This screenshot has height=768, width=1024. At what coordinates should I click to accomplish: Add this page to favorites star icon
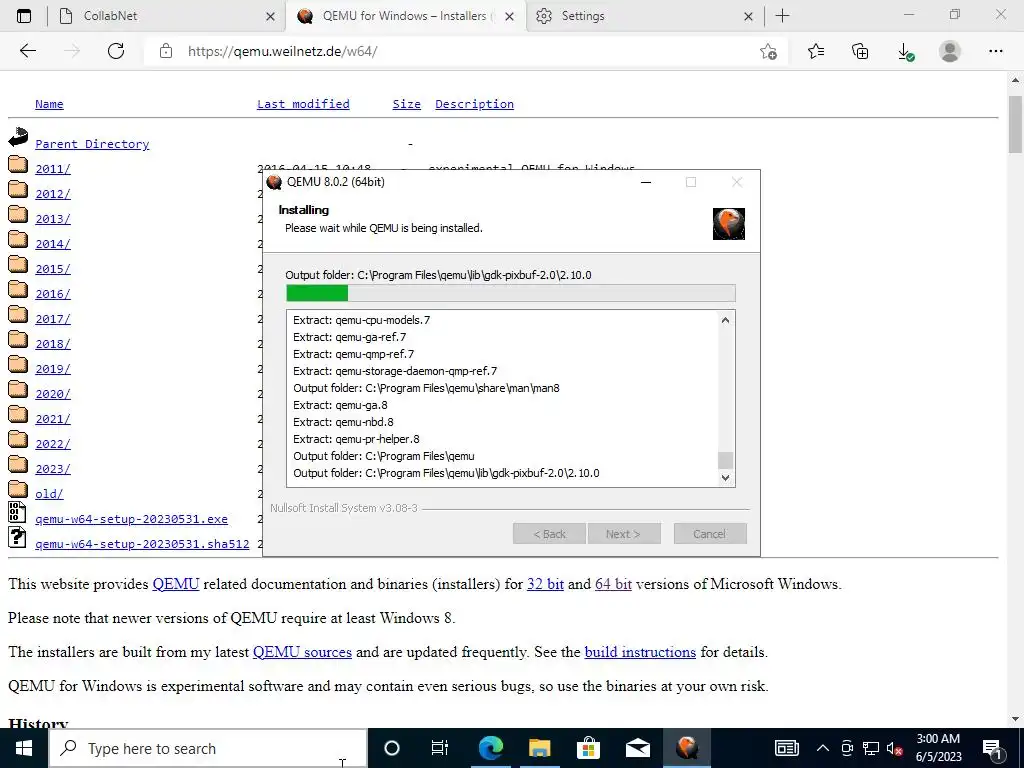pos(769,52)
